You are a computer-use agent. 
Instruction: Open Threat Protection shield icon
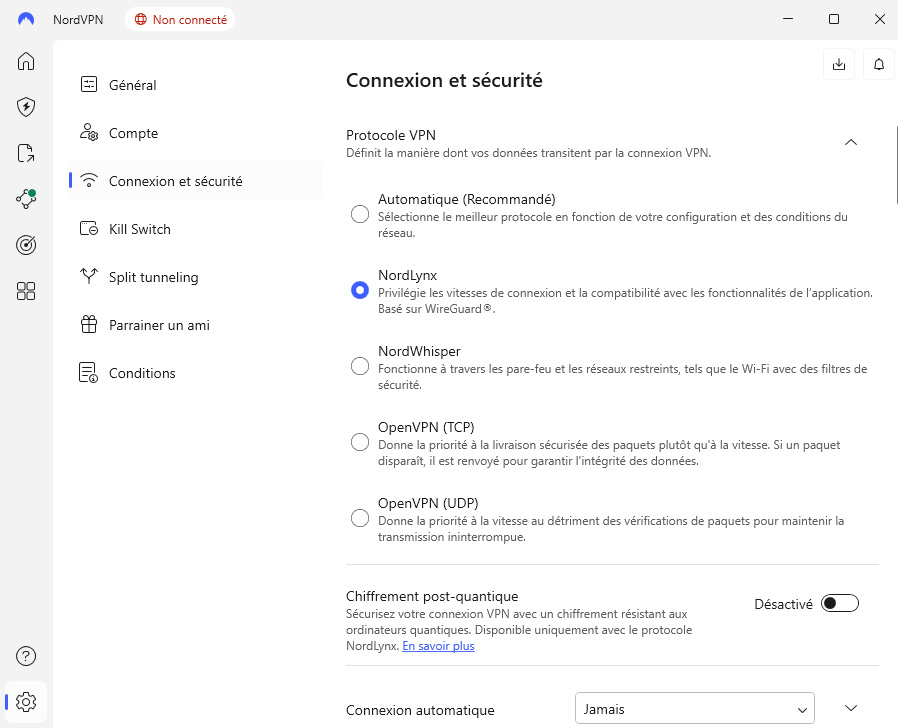pos(26,107)
